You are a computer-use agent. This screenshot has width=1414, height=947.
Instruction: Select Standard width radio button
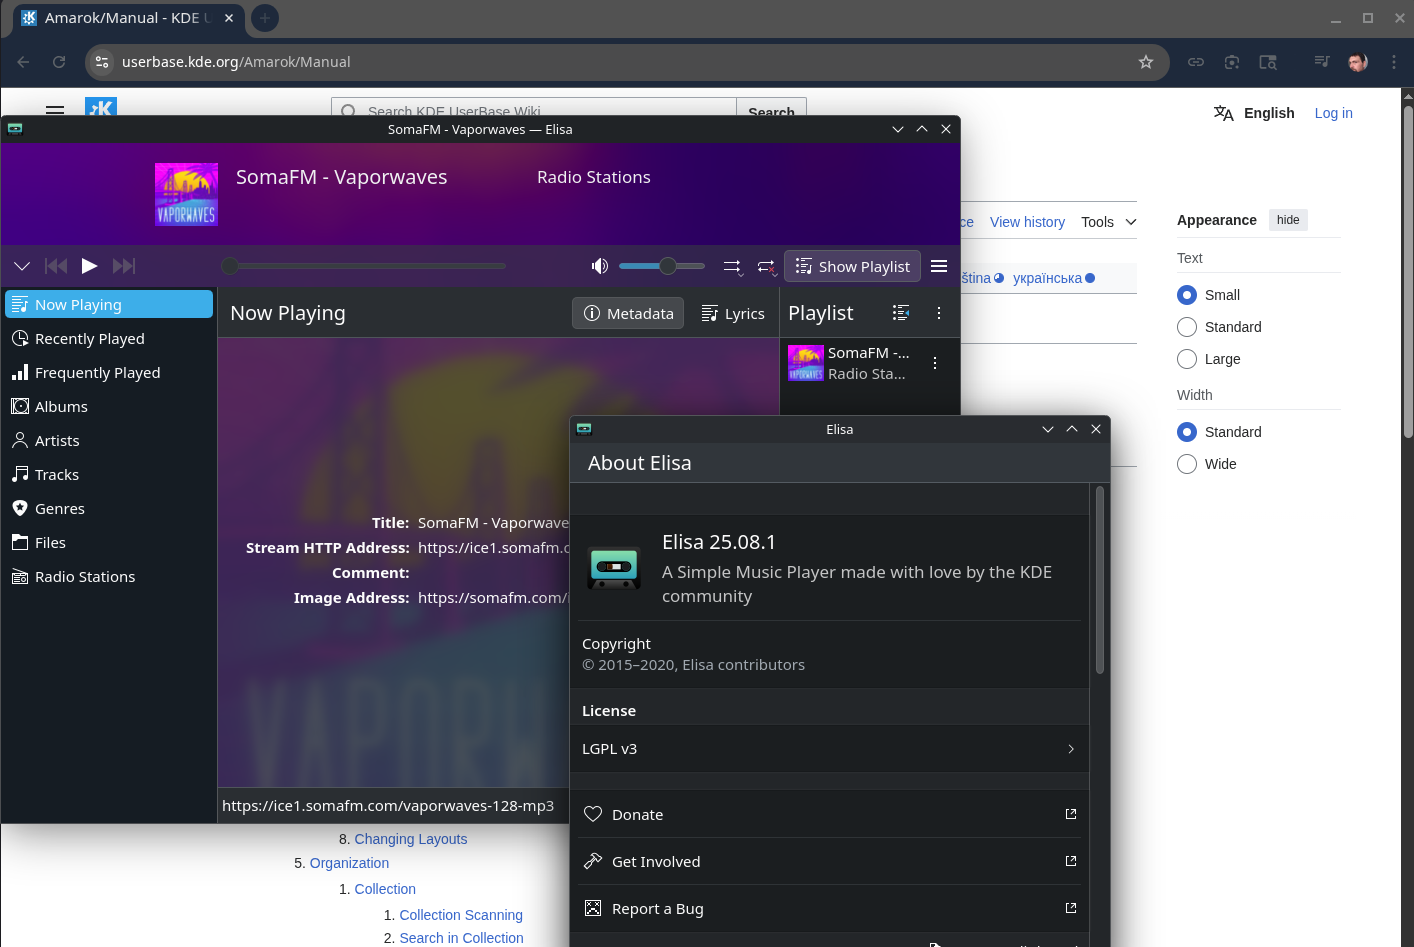[x=1187, y=432]
